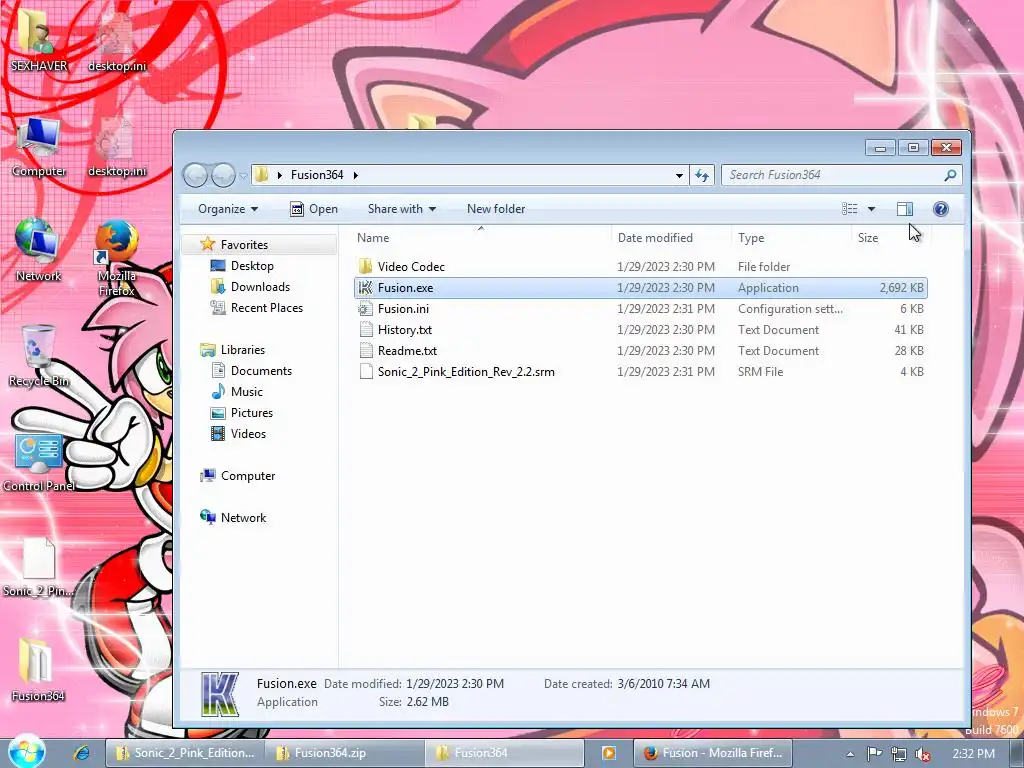Click the Change your view icon
The image size is (1024, 768).
coord(850,209)
